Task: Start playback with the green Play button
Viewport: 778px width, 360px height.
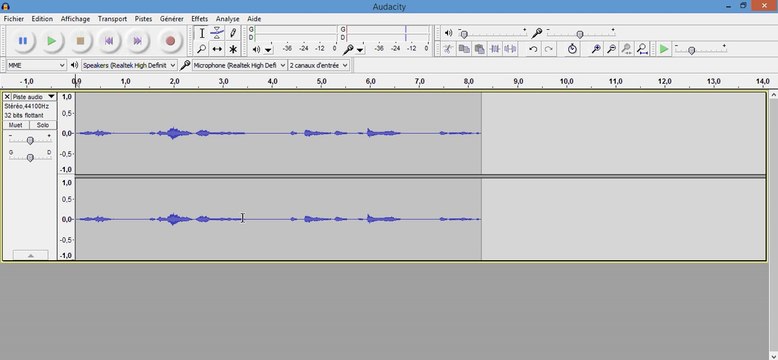Action: [52, 41]
